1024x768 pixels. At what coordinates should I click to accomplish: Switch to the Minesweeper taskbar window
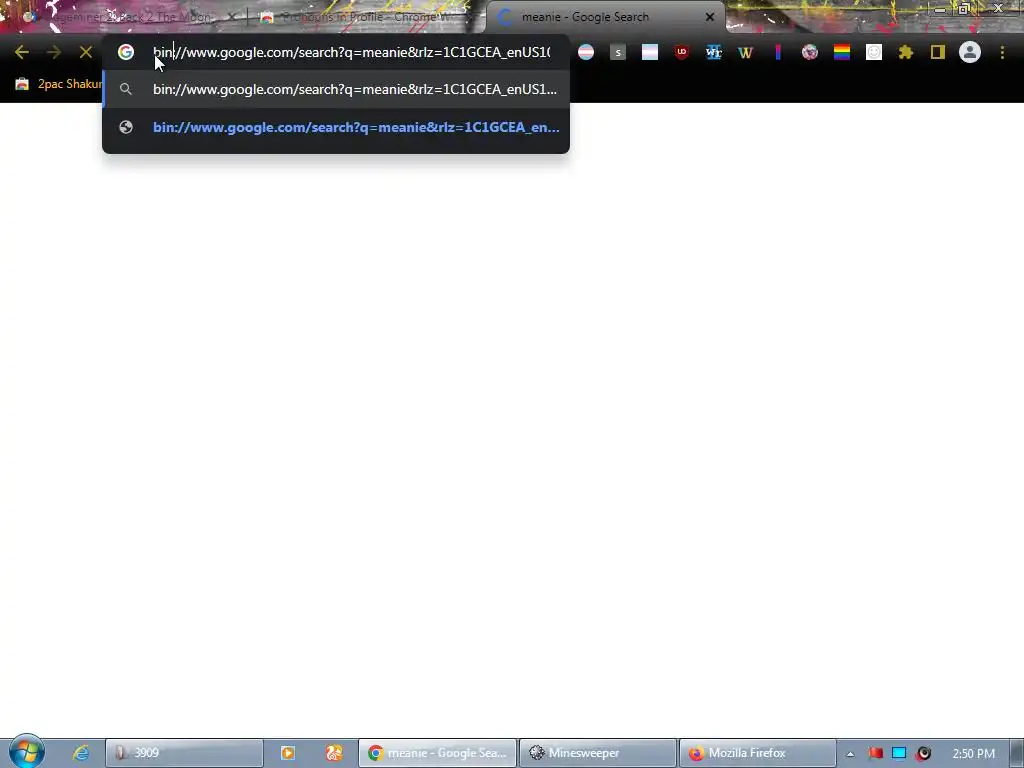coord(598,753)
